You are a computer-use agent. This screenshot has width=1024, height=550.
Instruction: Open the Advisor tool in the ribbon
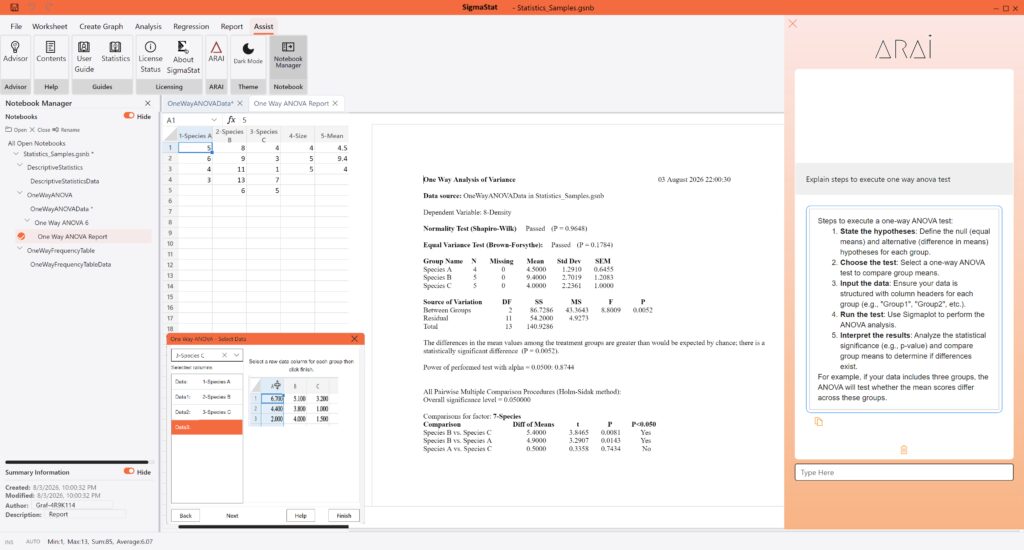(16, 52)
